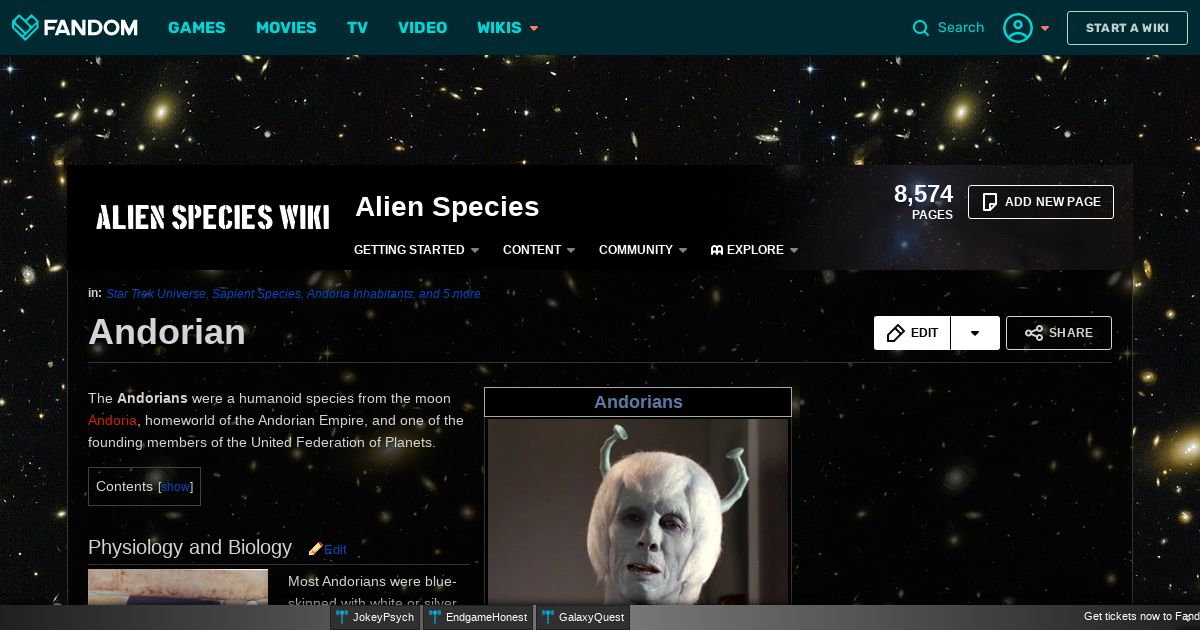Expand the Explore menu arrow
The image size is (1200, 630).
coord(794,250)
